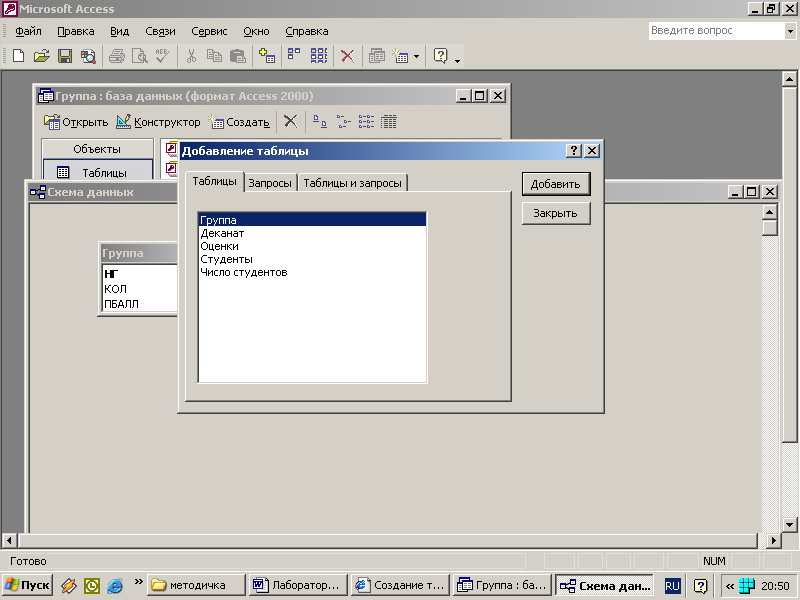800x600 pixels.
Task: Click the Spelling check icon
Action: pyautogui.click(x=163, y=56)
